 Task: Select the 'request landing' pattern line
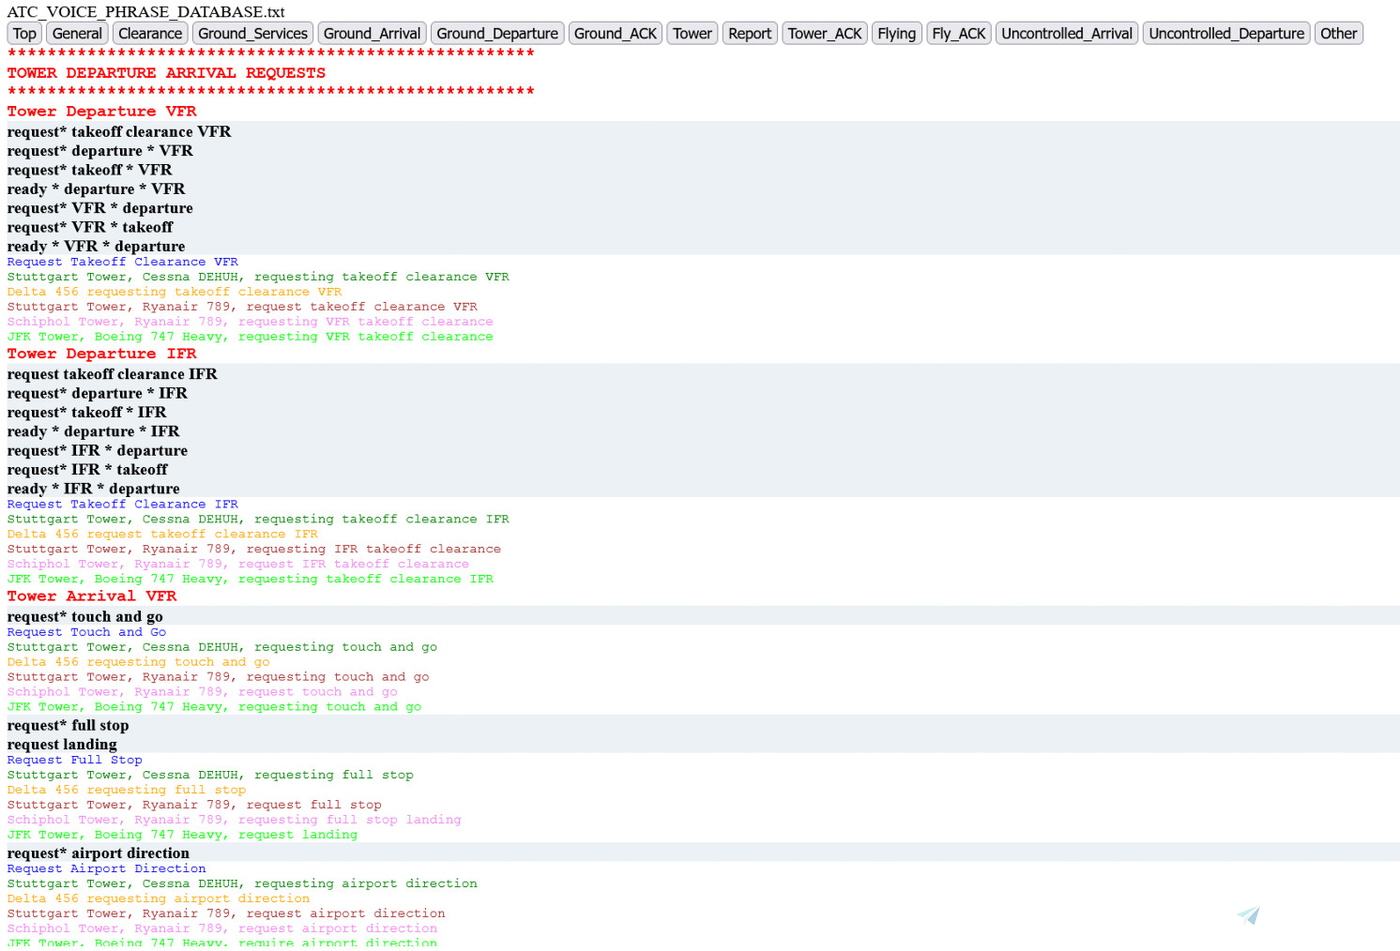62,744
